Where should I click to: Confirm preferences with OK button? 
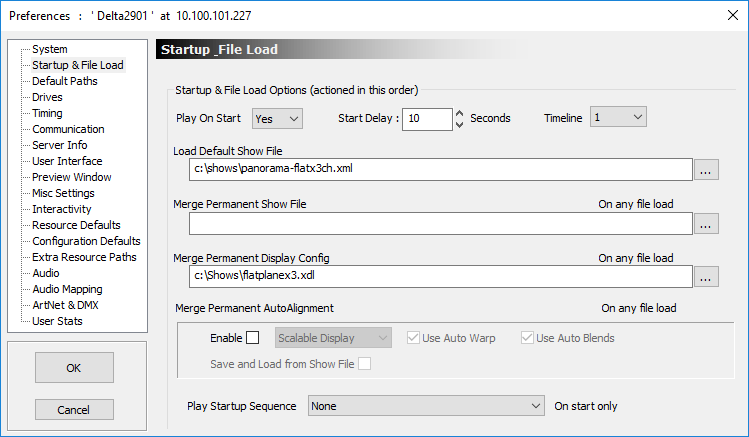74,368
